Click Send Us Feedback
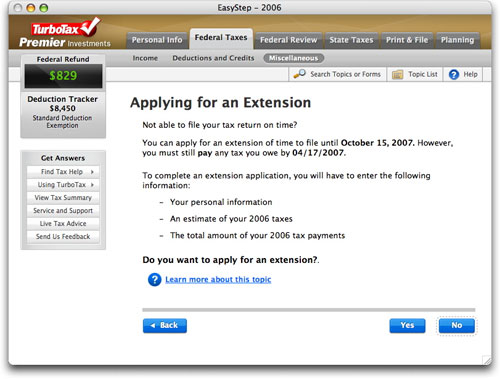500x379 pixels. (x=63, y=237)
